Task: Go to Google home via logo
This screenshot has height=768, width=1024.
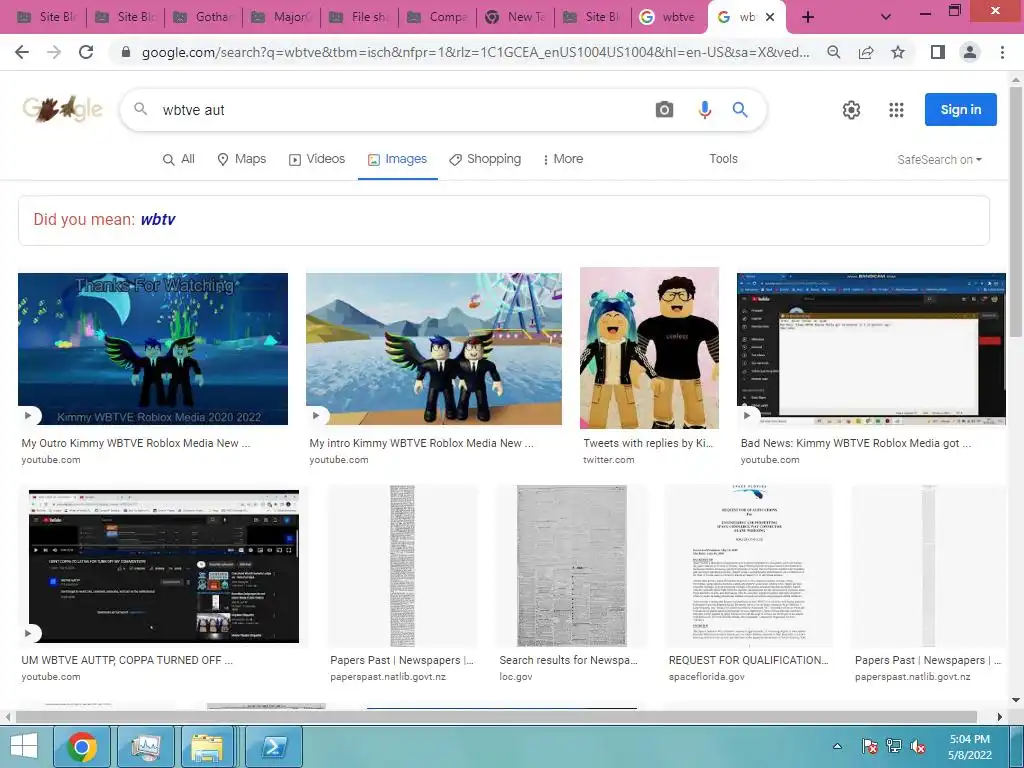Action: tap(63, 109)
